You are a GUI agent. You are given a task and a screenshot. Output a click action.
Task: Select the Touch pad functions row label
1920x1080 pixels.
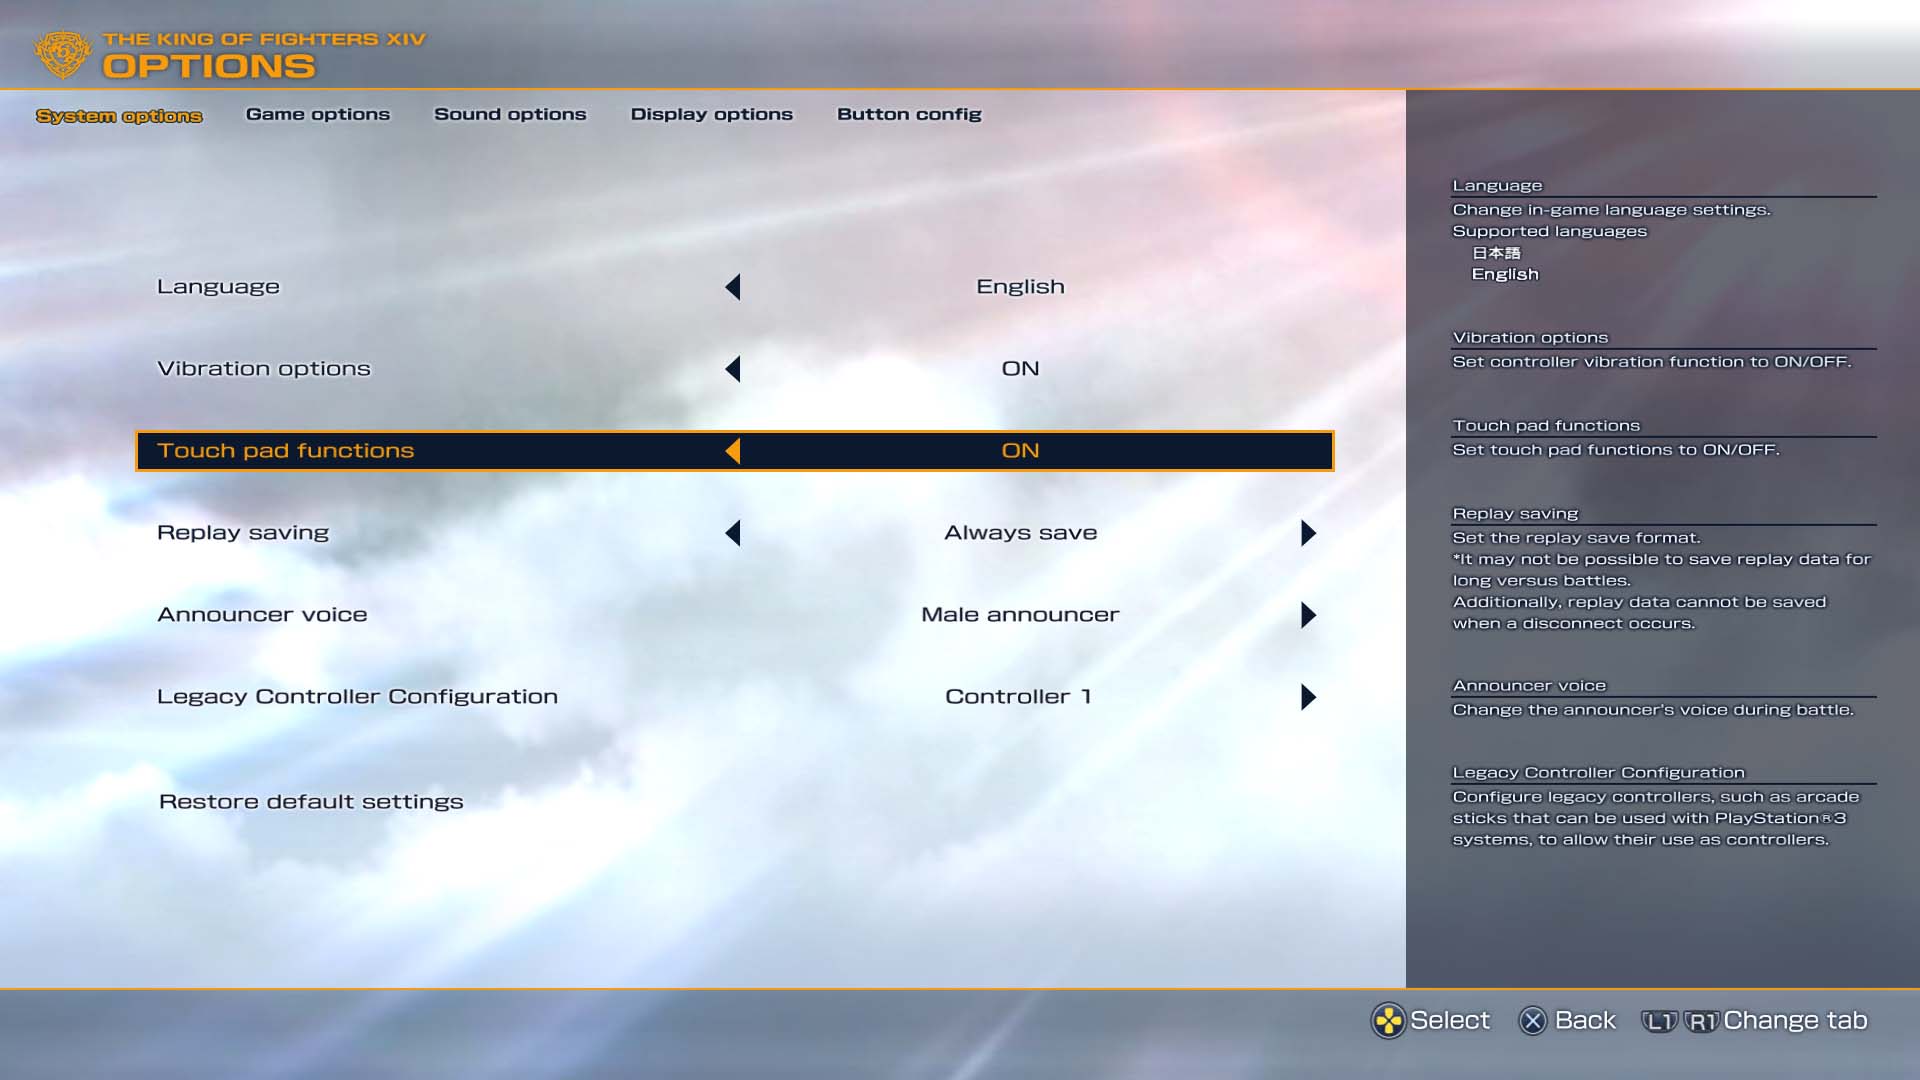pos(285,451)
